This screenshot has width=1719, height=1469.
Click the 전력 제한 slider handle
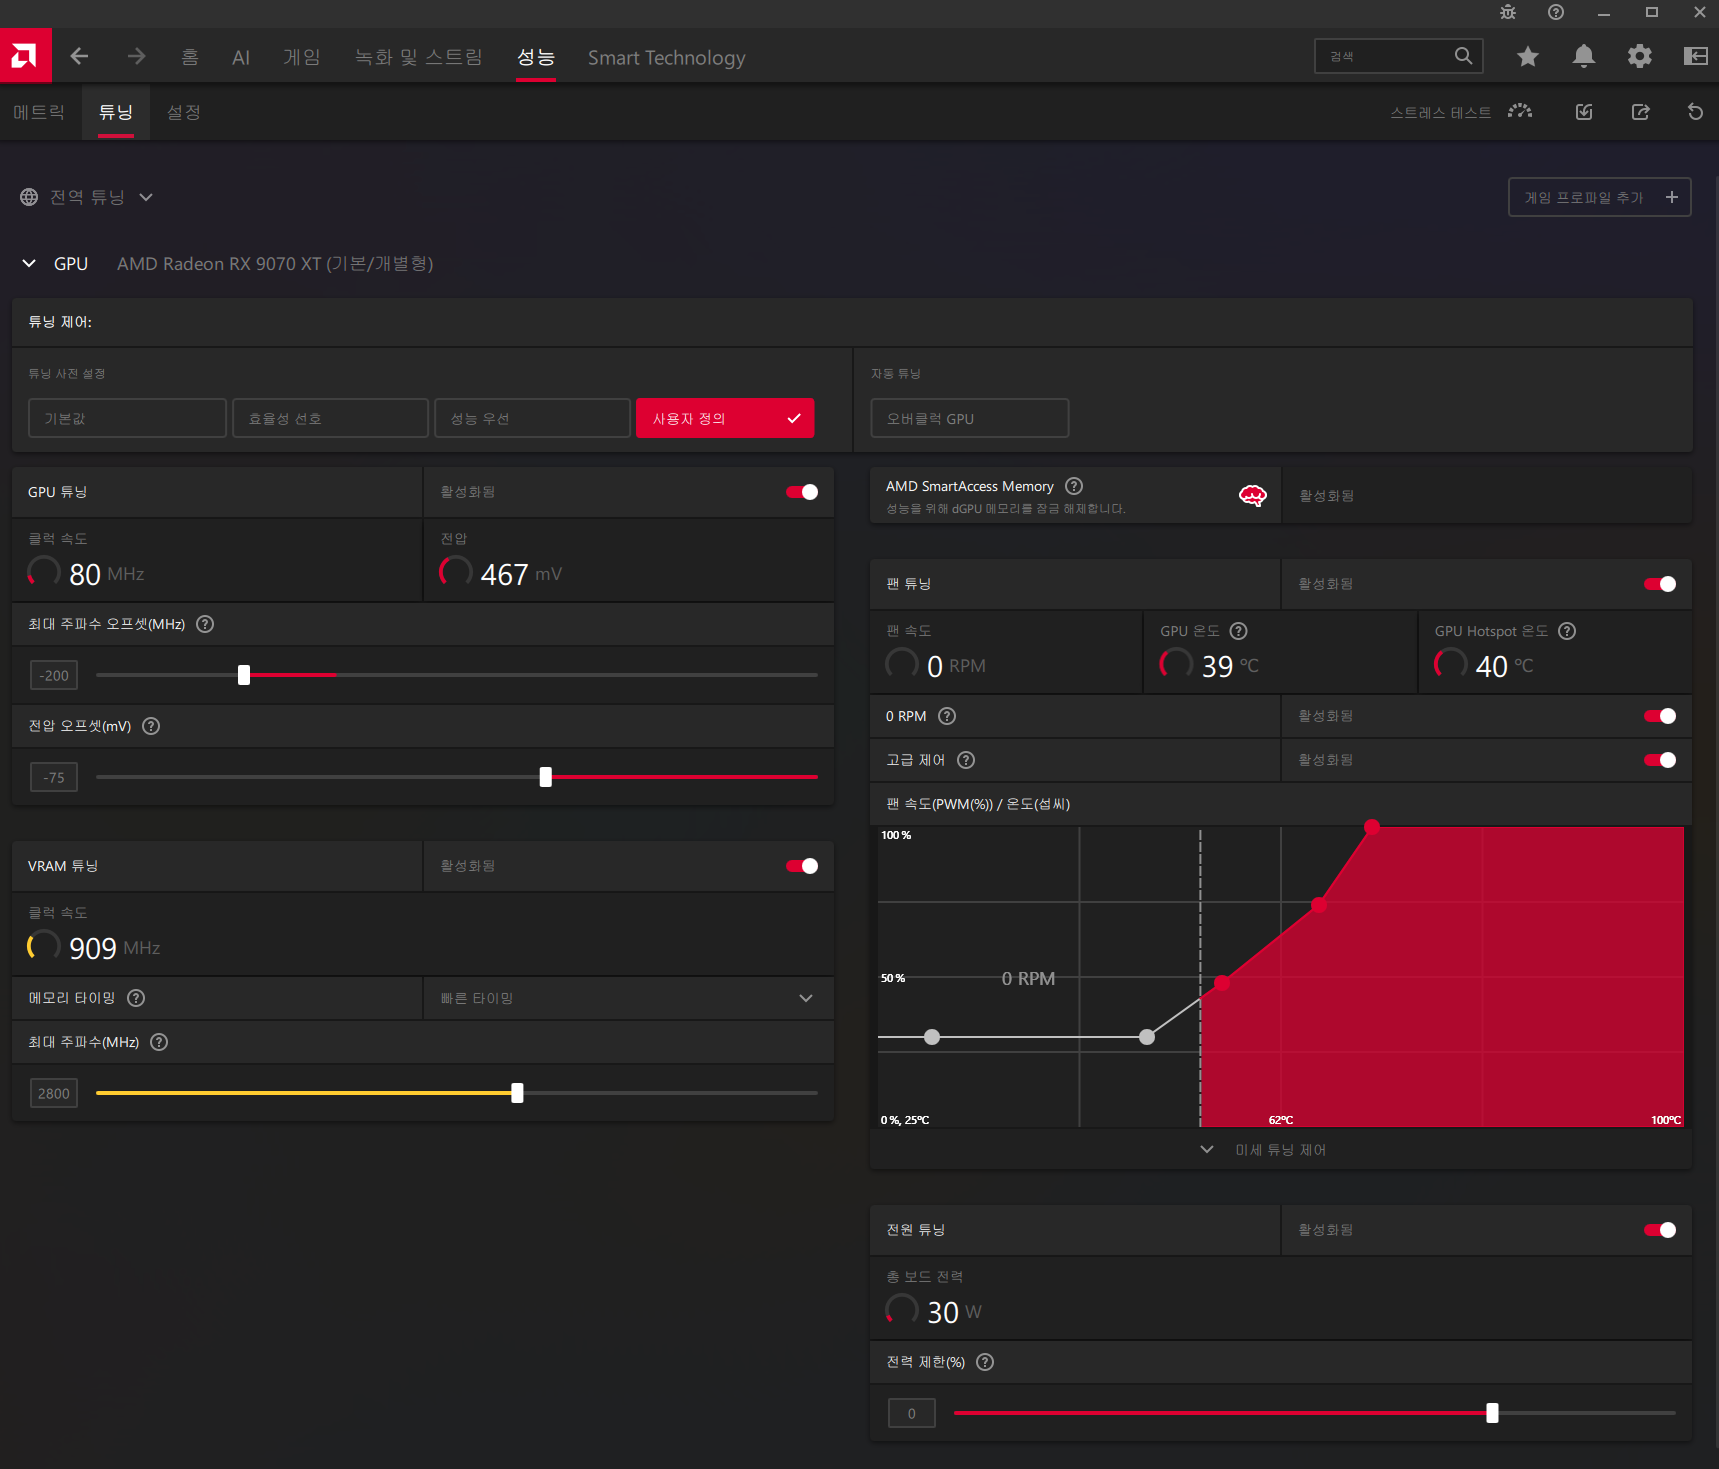(1492, 1413)
